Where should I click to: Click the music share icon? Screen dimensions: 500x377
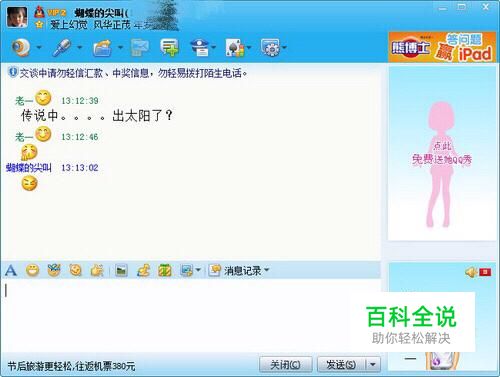(143, 270)
